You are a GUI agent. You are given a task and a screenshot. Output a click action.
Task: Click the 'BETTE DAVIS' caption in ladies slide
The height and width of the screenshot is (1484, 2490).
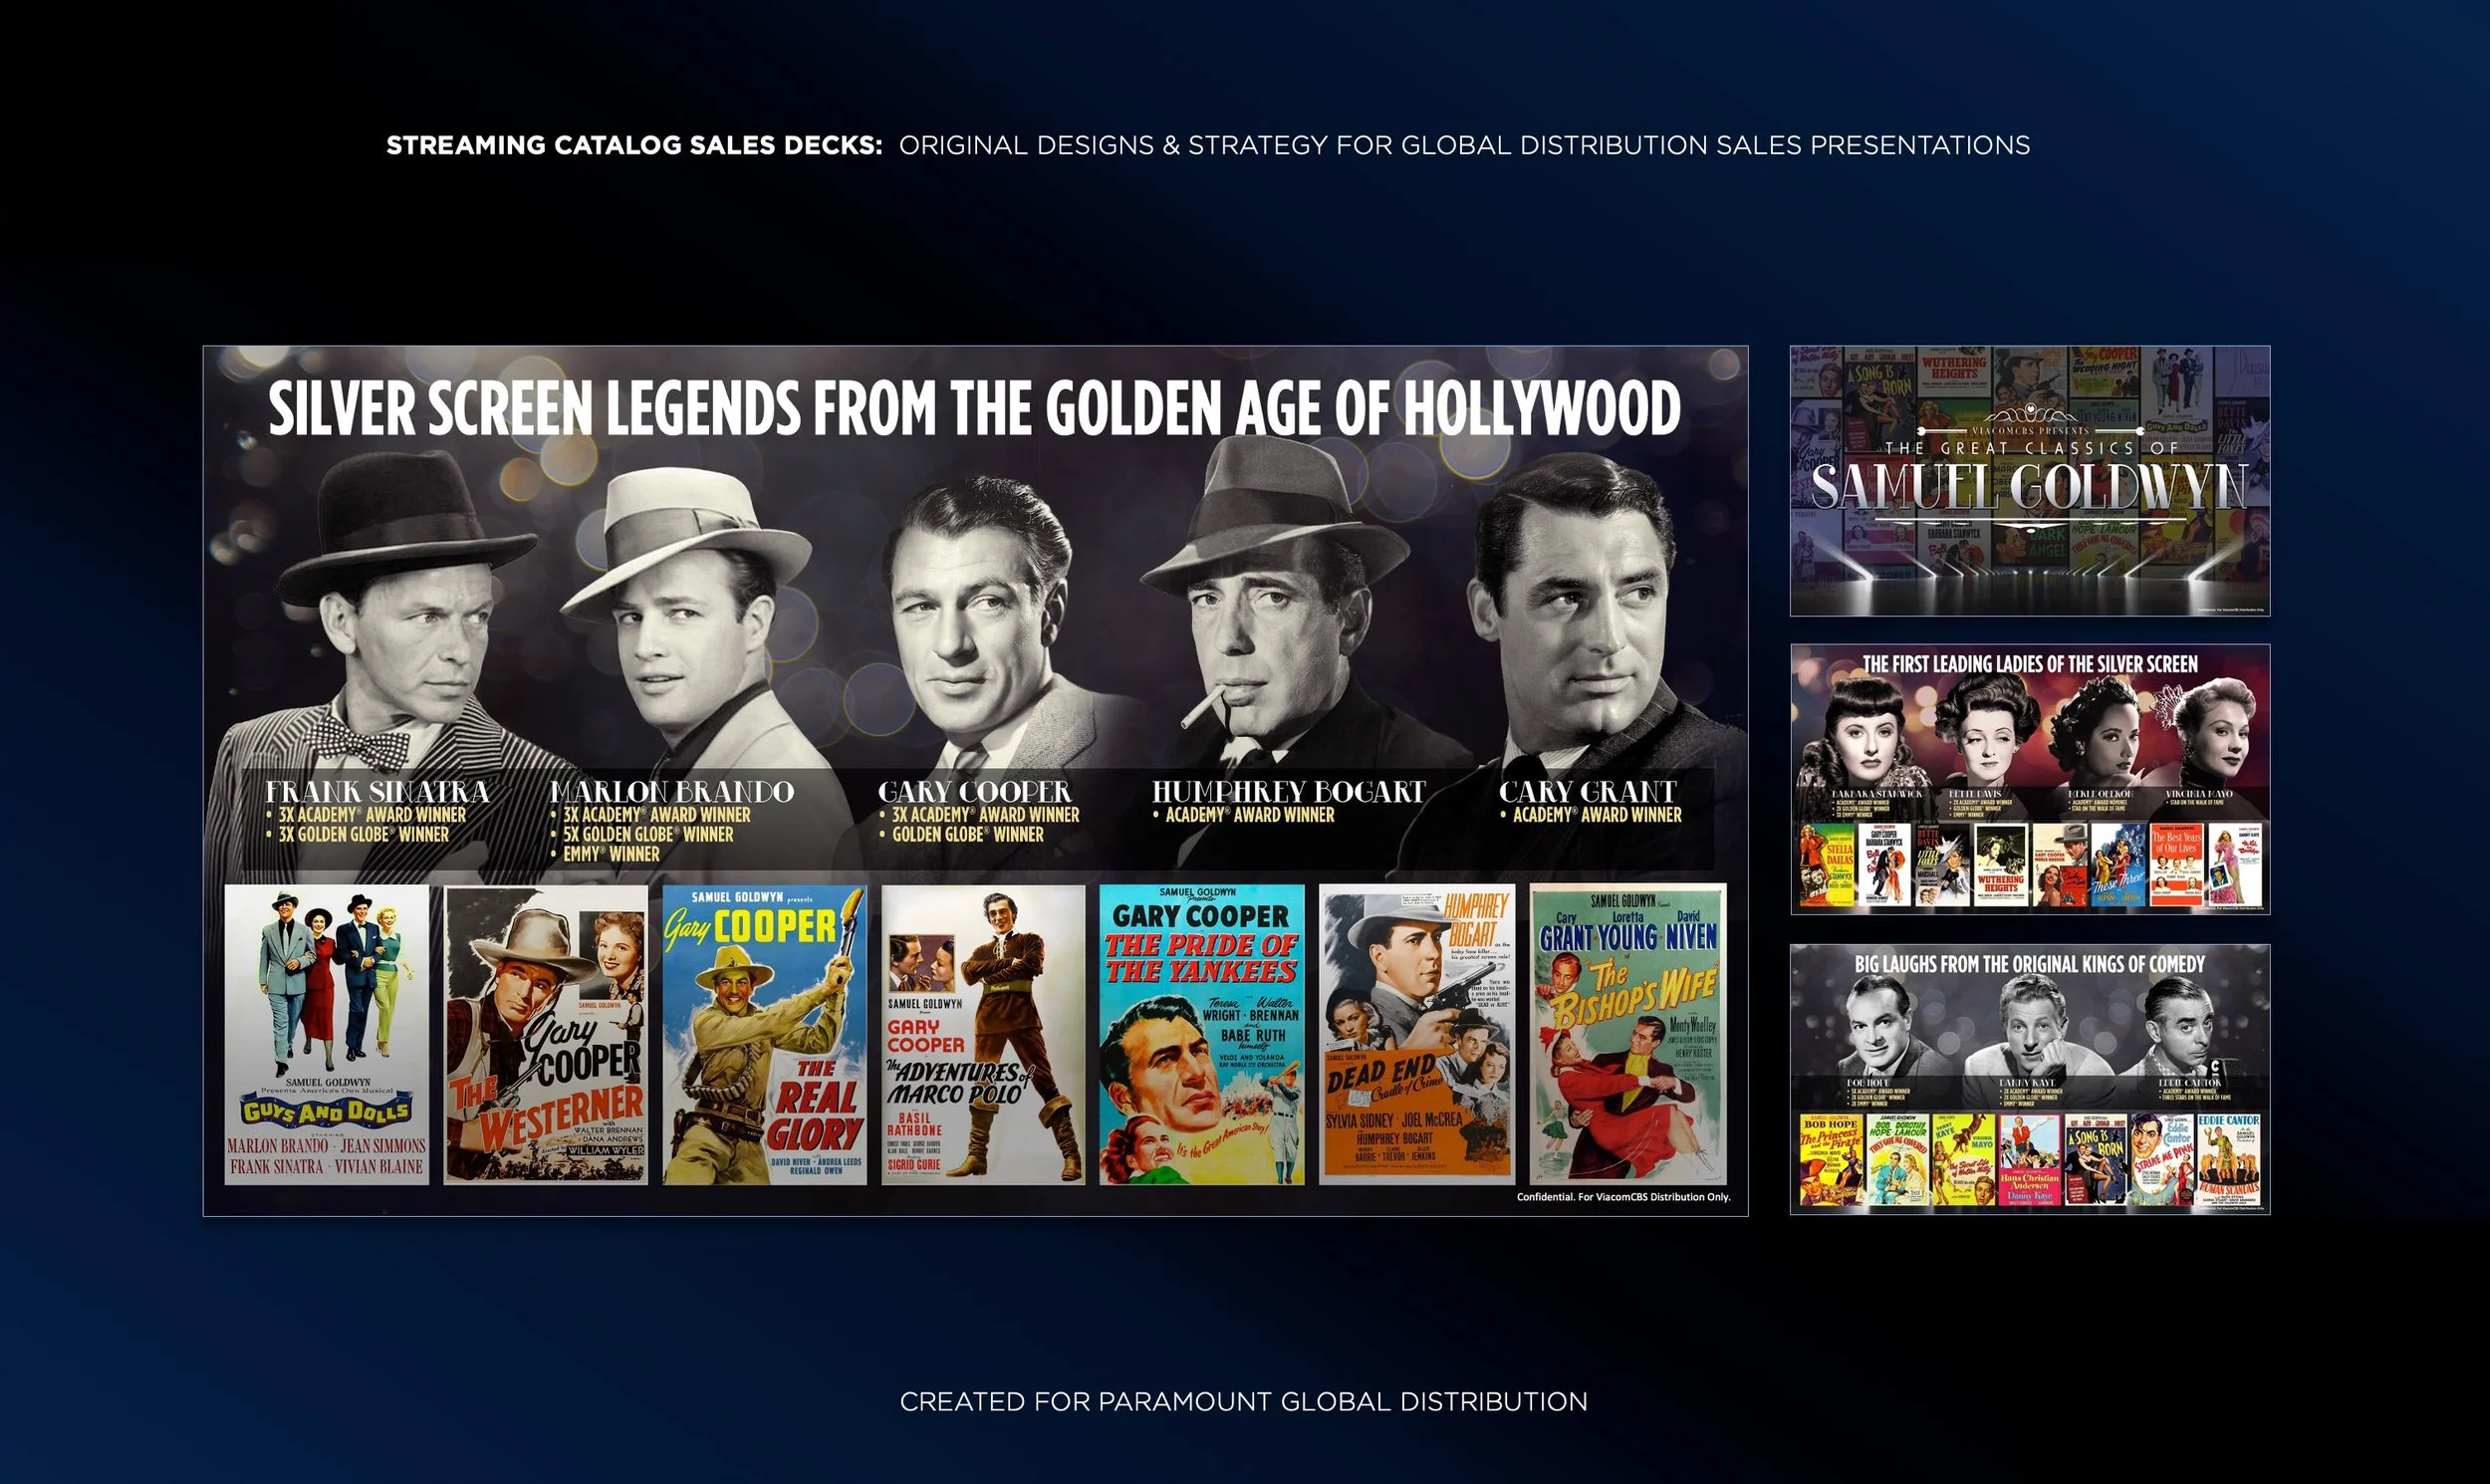pyautogui.click(x=1976, y=794)
